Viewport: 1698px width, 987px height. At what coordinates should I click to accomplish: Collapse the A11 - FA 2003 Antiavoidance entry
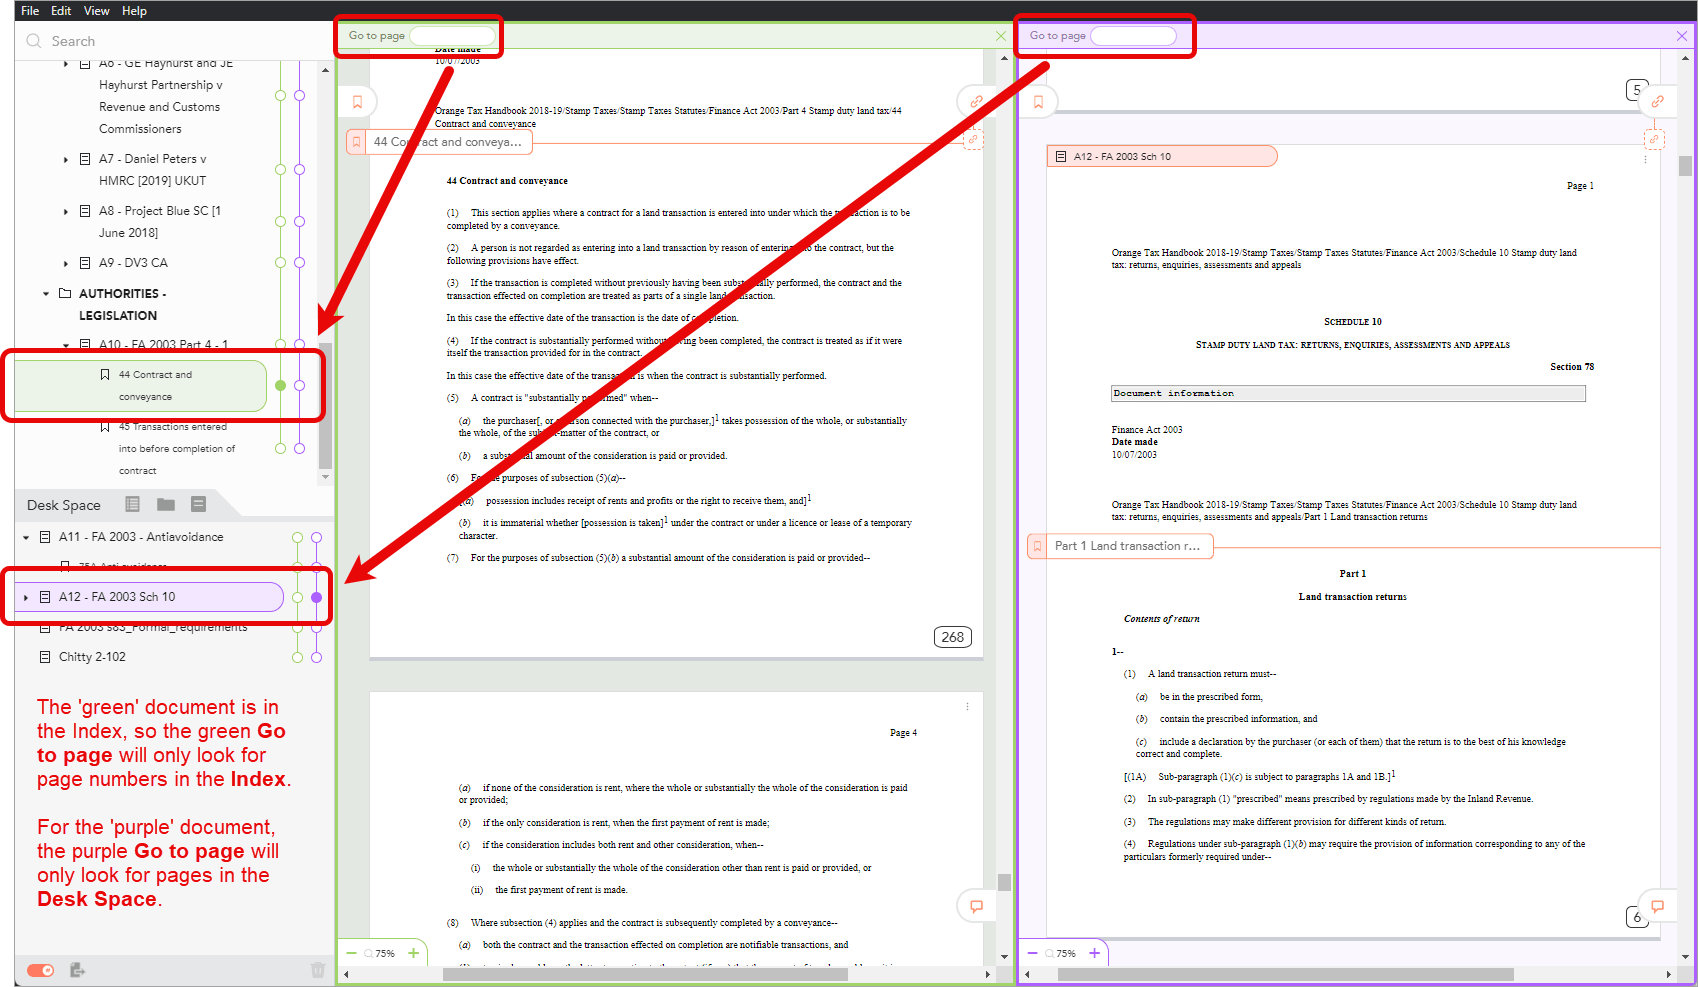[26, 537]
